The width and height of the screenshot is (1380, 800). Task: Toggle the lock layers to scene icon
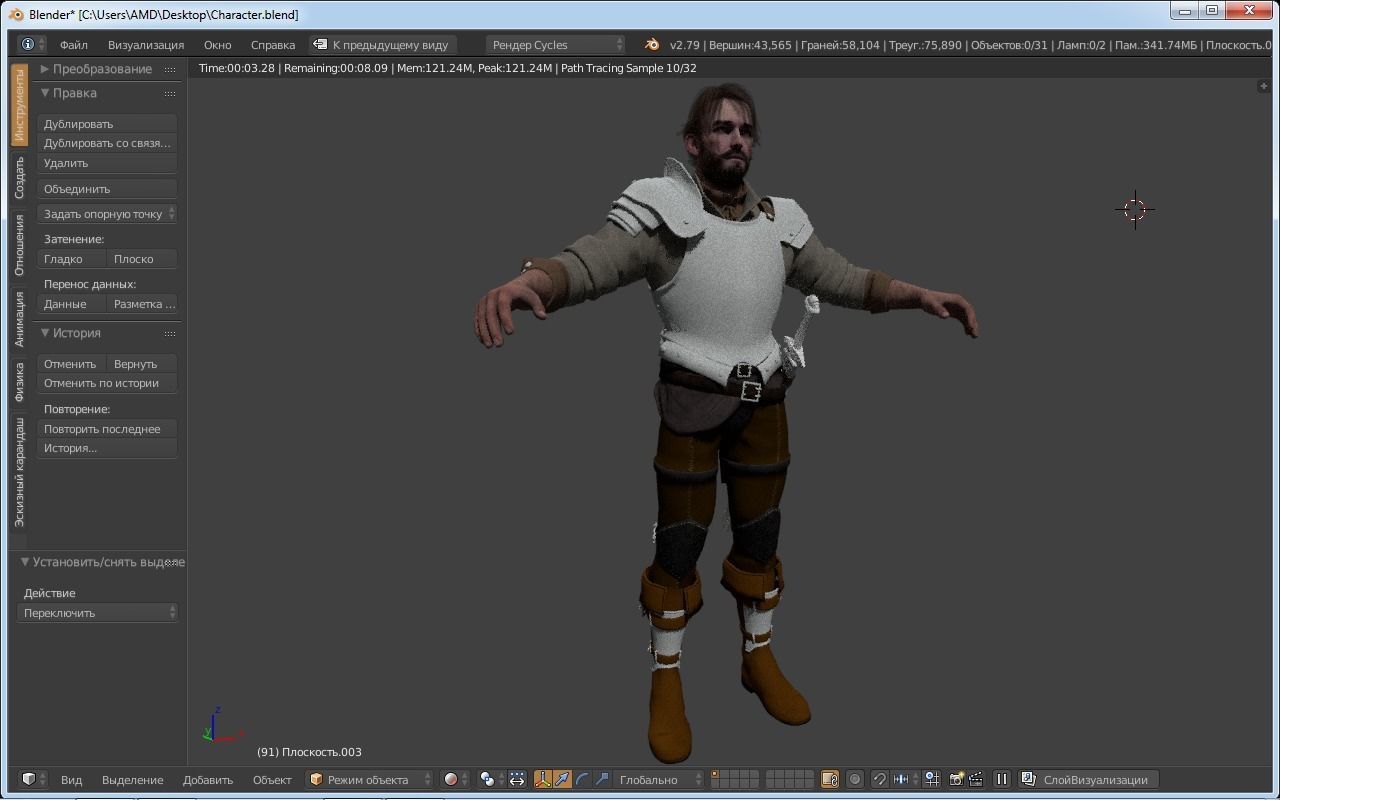(829, 780)
